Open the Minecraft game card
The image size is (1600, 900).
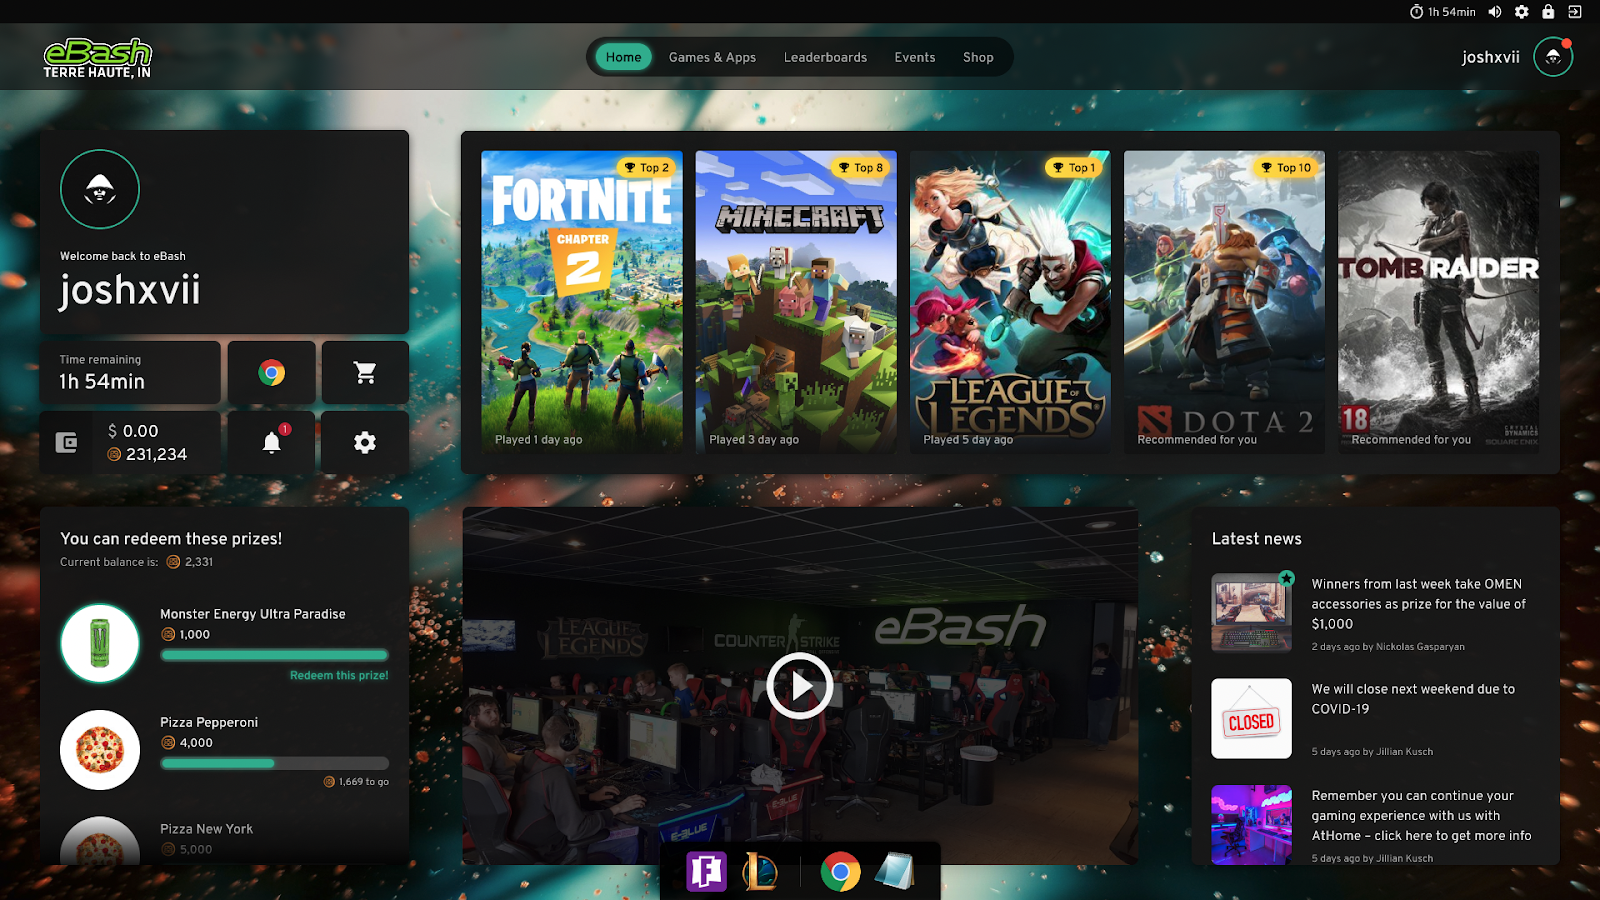(796, 302)
